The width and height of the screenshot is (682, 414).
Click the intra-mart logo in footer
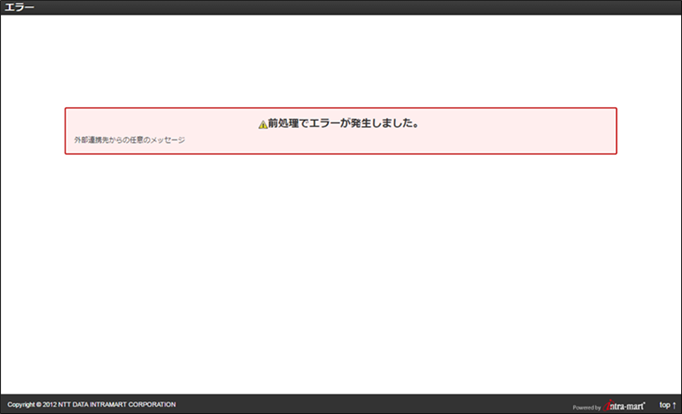pyautogui.click(x=626, y=405)
